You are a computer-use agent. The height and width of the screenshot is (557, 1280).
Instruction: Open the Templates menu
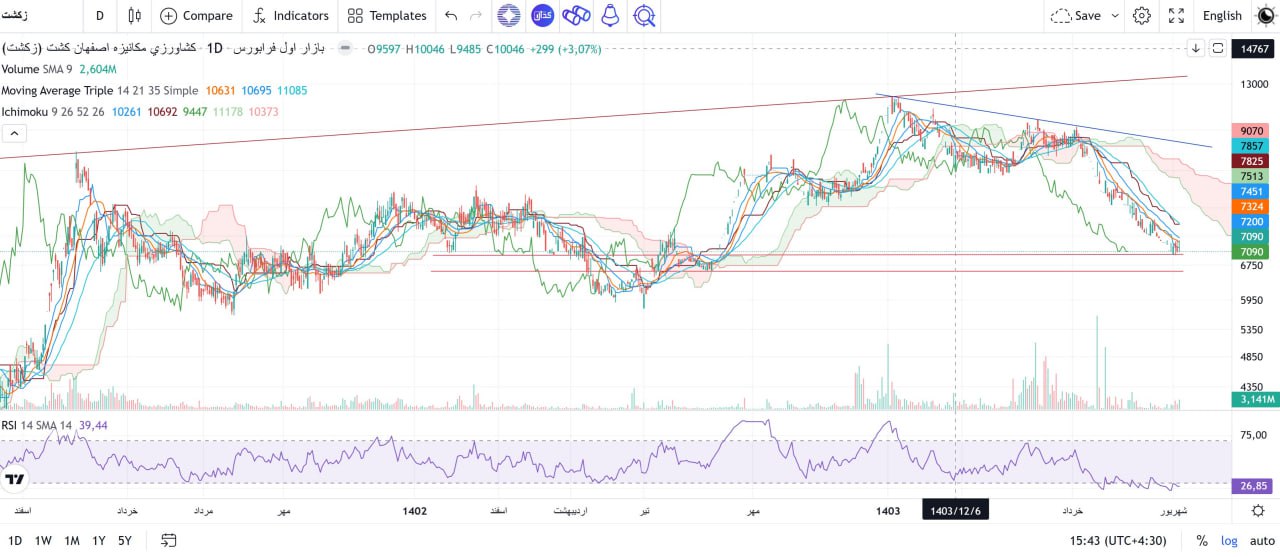point(386,15)
